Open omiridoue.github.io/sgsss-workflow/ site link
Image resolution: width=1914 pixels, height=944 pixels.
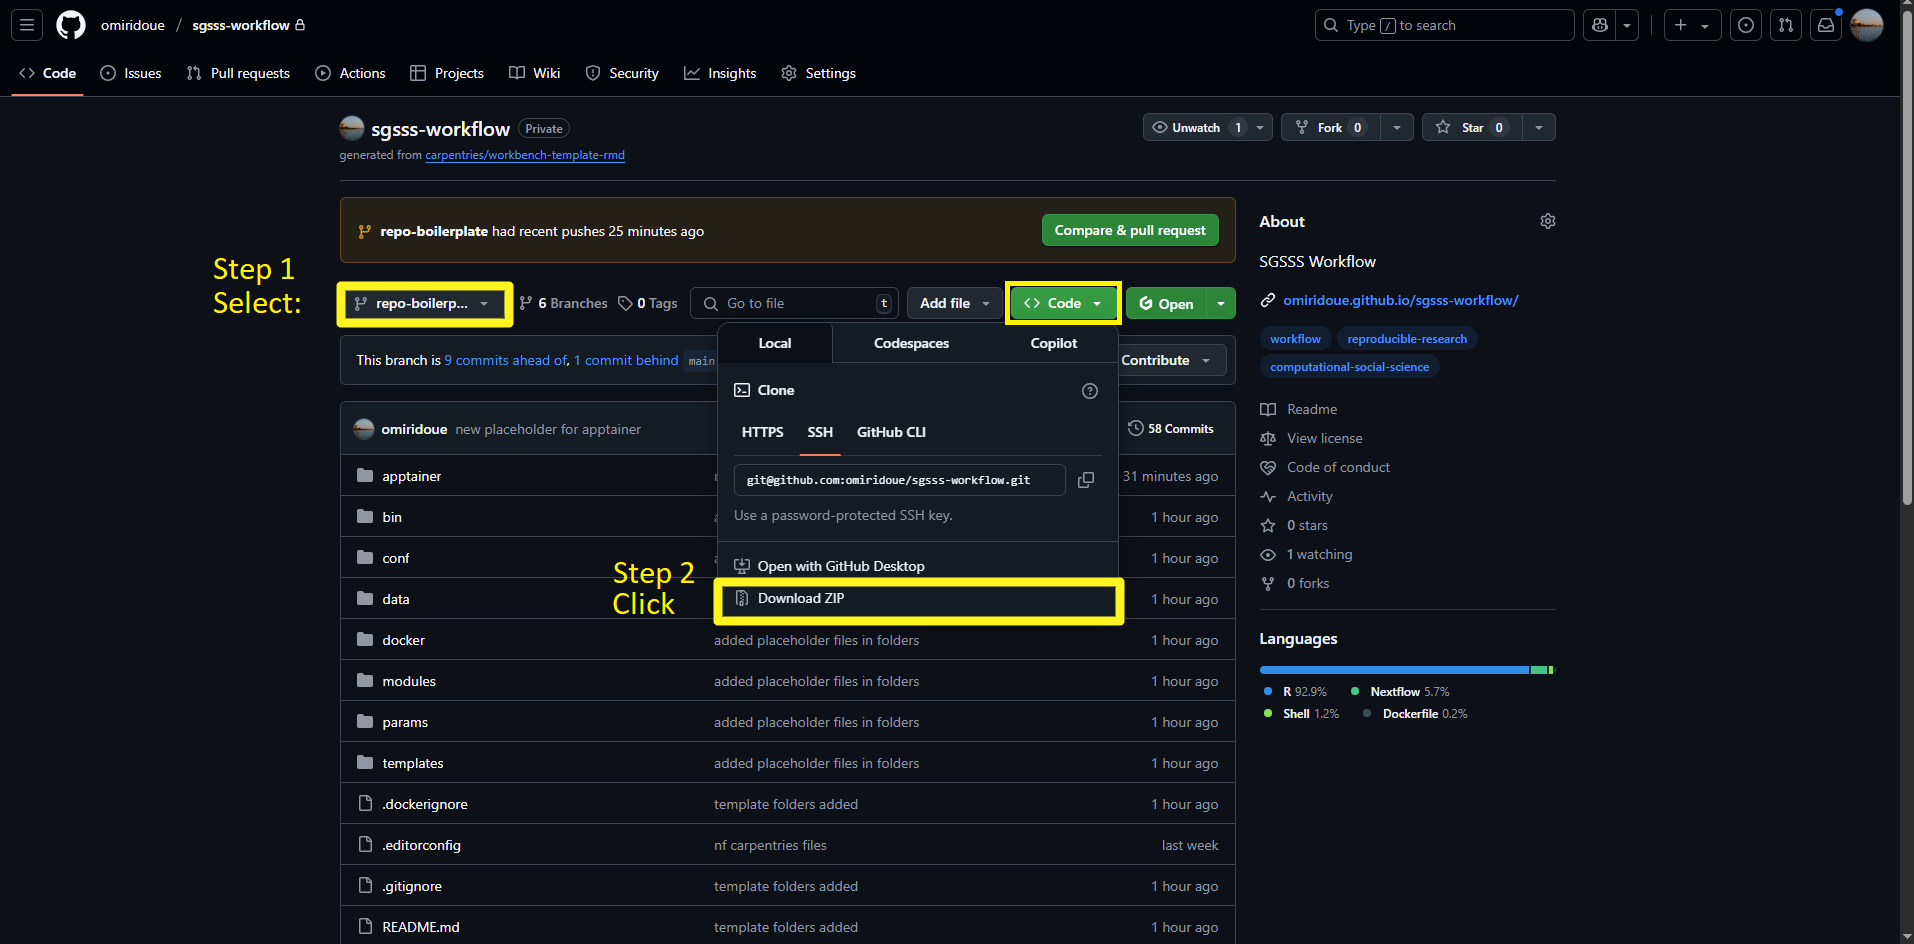[x=1400, y=300]
